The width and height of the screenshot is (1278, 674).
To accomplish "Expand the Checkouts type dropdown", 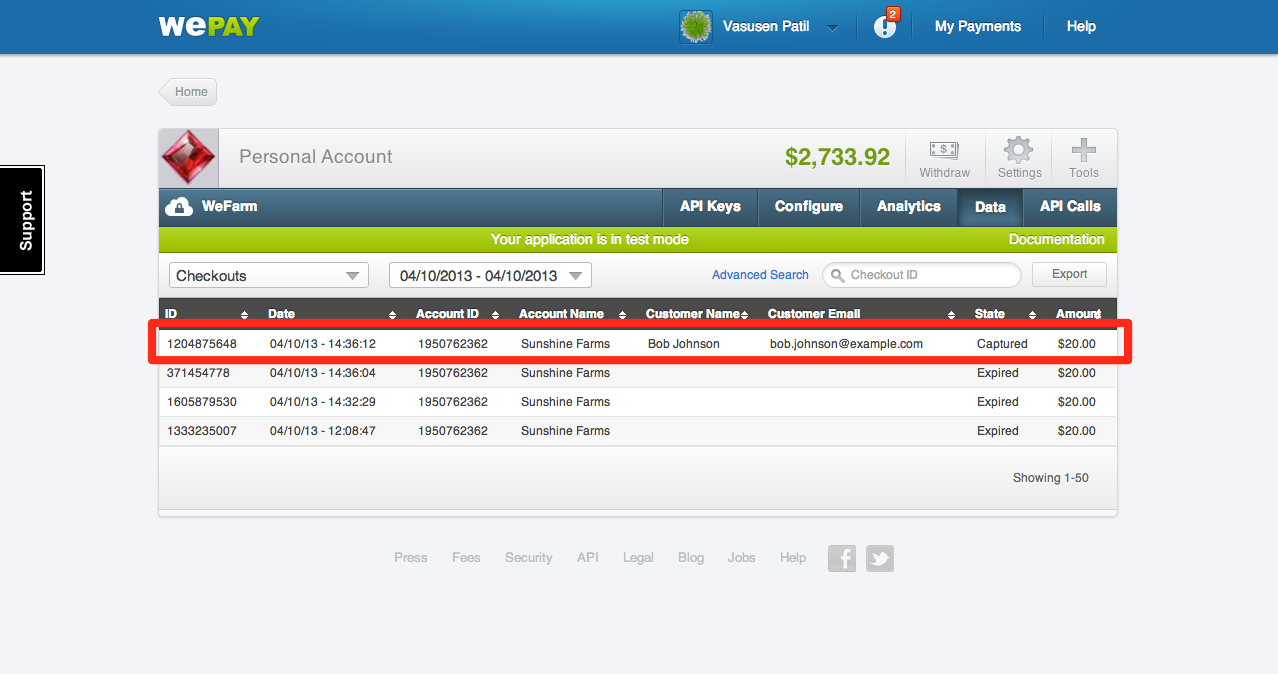I will (268, 276).
